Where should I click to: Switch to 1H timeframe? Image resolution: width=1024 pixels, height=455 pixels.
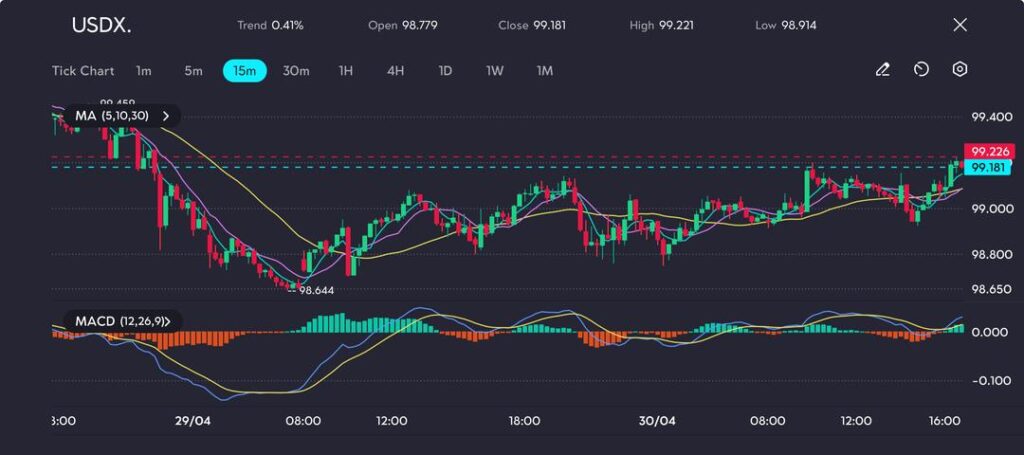click(x=346, y=71)
